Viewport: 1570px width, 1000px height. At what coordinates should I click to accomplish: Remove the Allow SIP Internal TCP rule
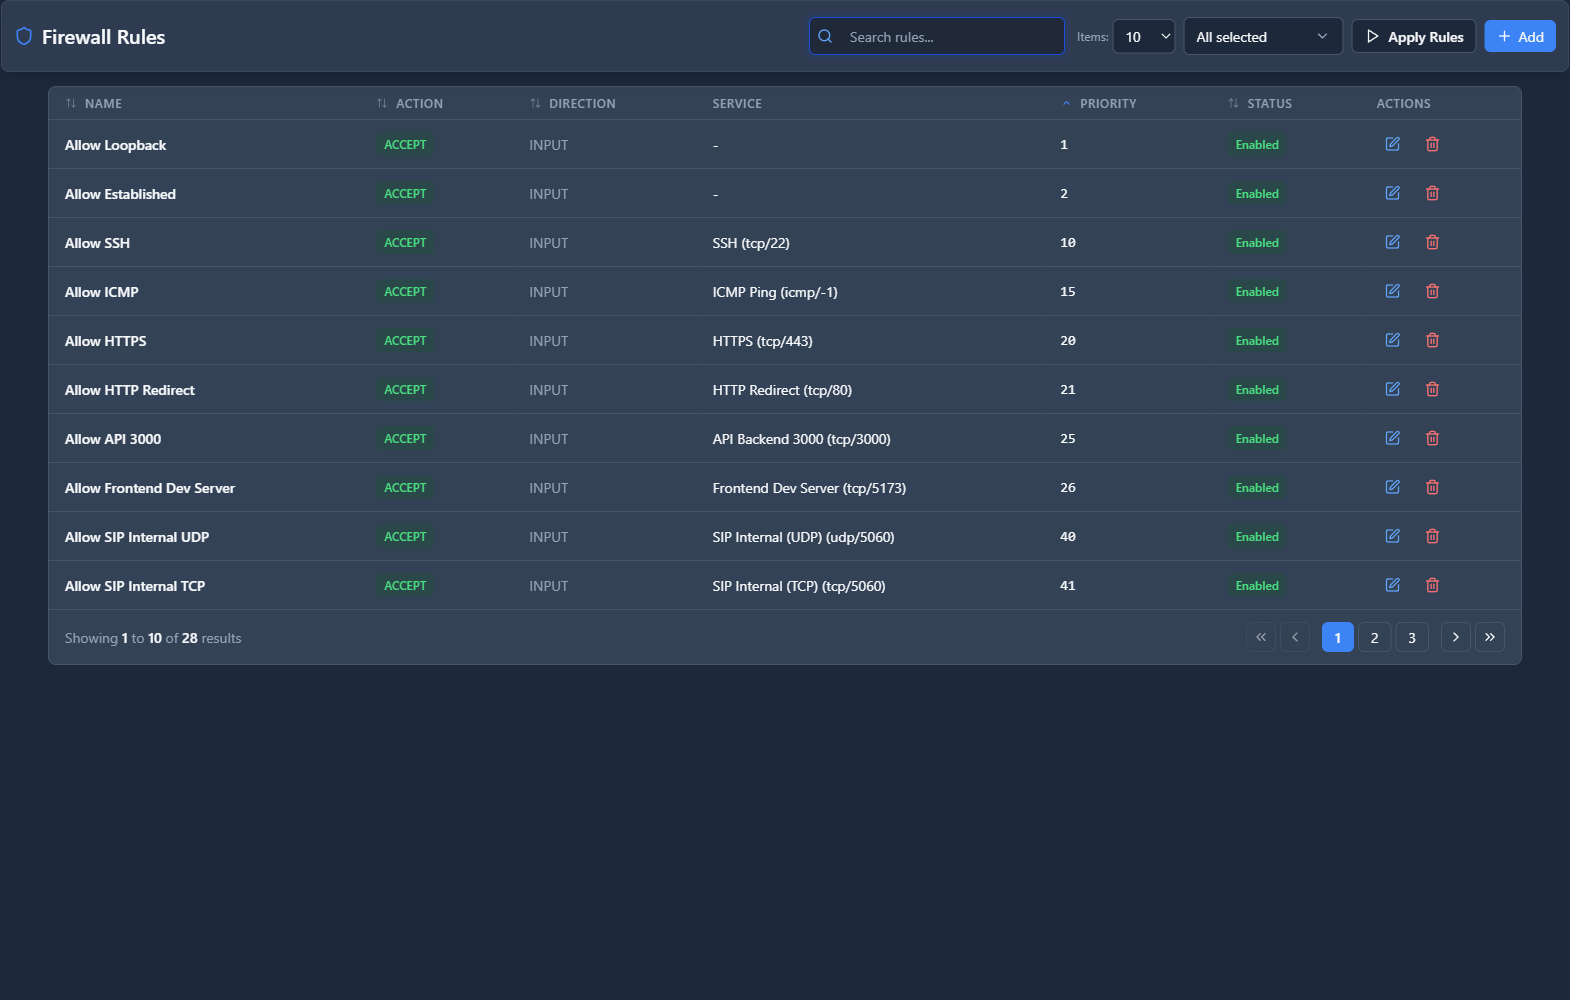coord(1432,585)
